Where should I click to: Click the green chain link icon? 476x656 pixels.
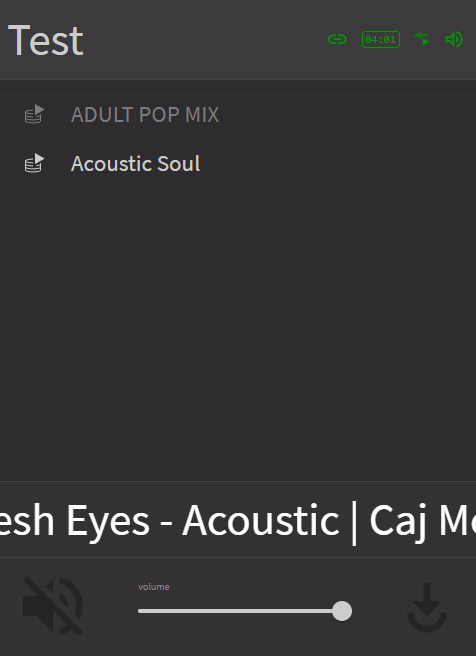coord(337,39)
